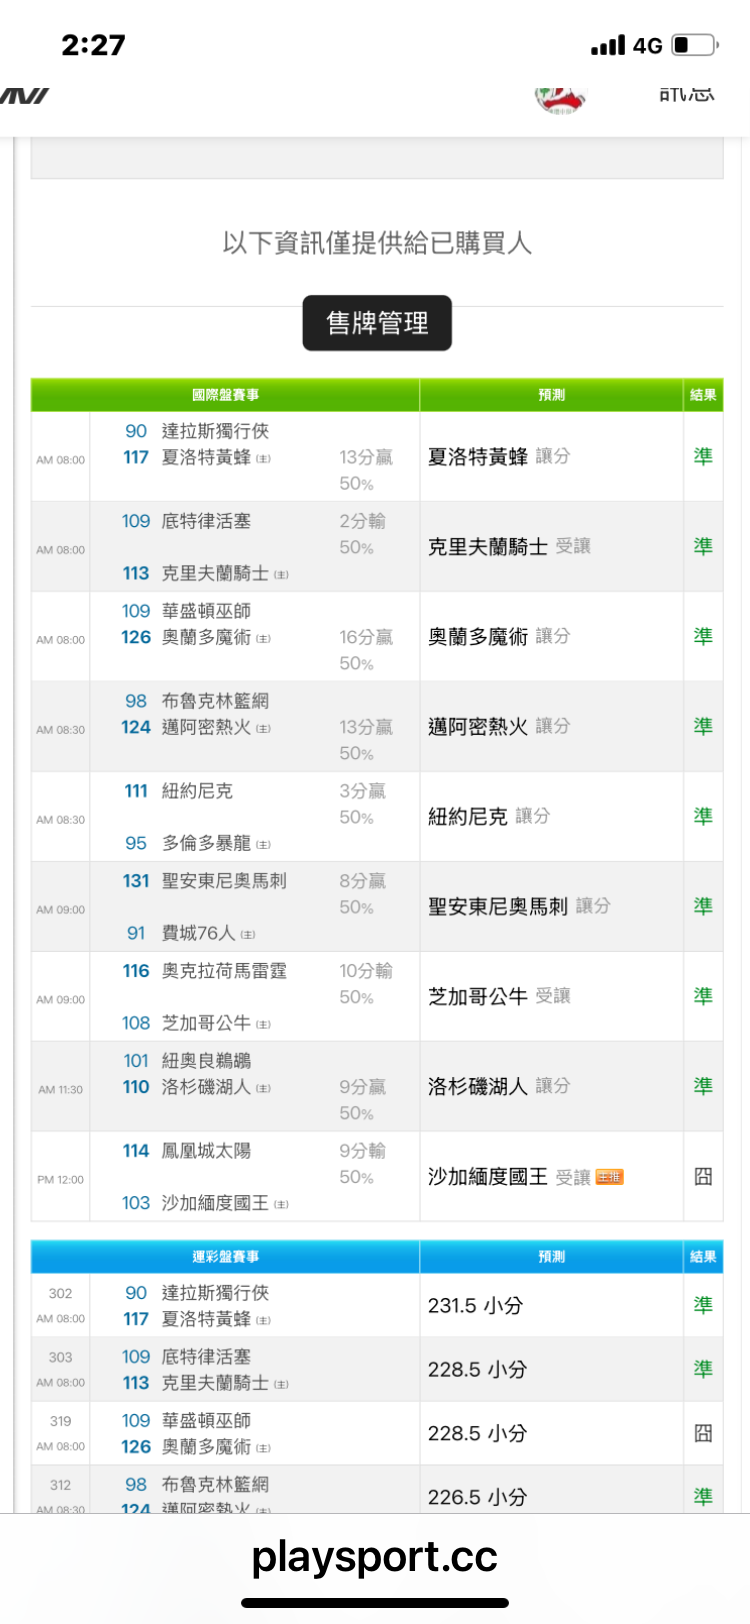750x1624 pixels.
Task: Open the 聖安東尼奧馬刺 讓分 prediction
Action: coord(518,906)
